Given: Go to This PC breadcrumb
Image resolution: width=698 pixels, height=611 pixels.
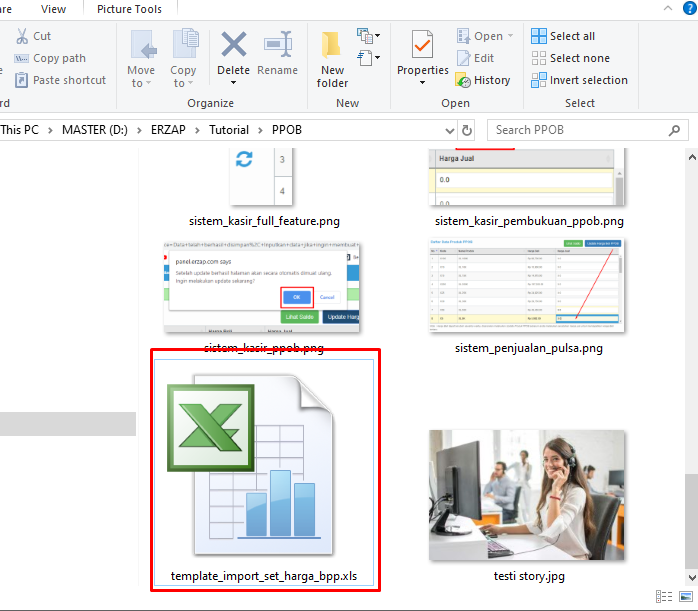Looking at the screenshot, I should coord(20,130).
